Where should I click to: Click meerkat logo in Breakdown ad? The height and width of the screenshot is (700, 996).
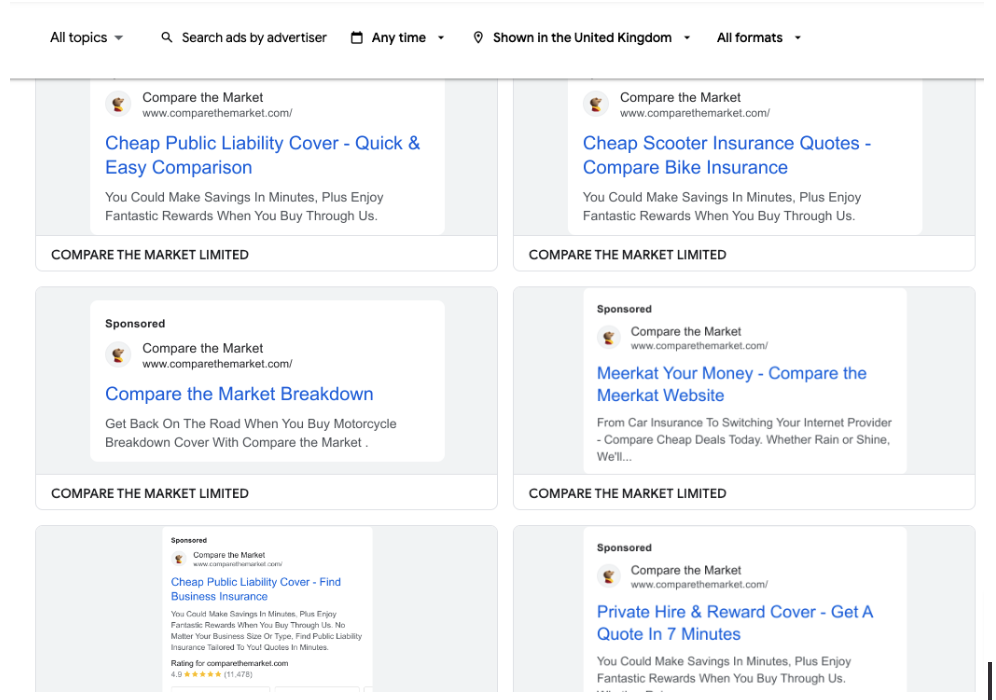(118, 354)
